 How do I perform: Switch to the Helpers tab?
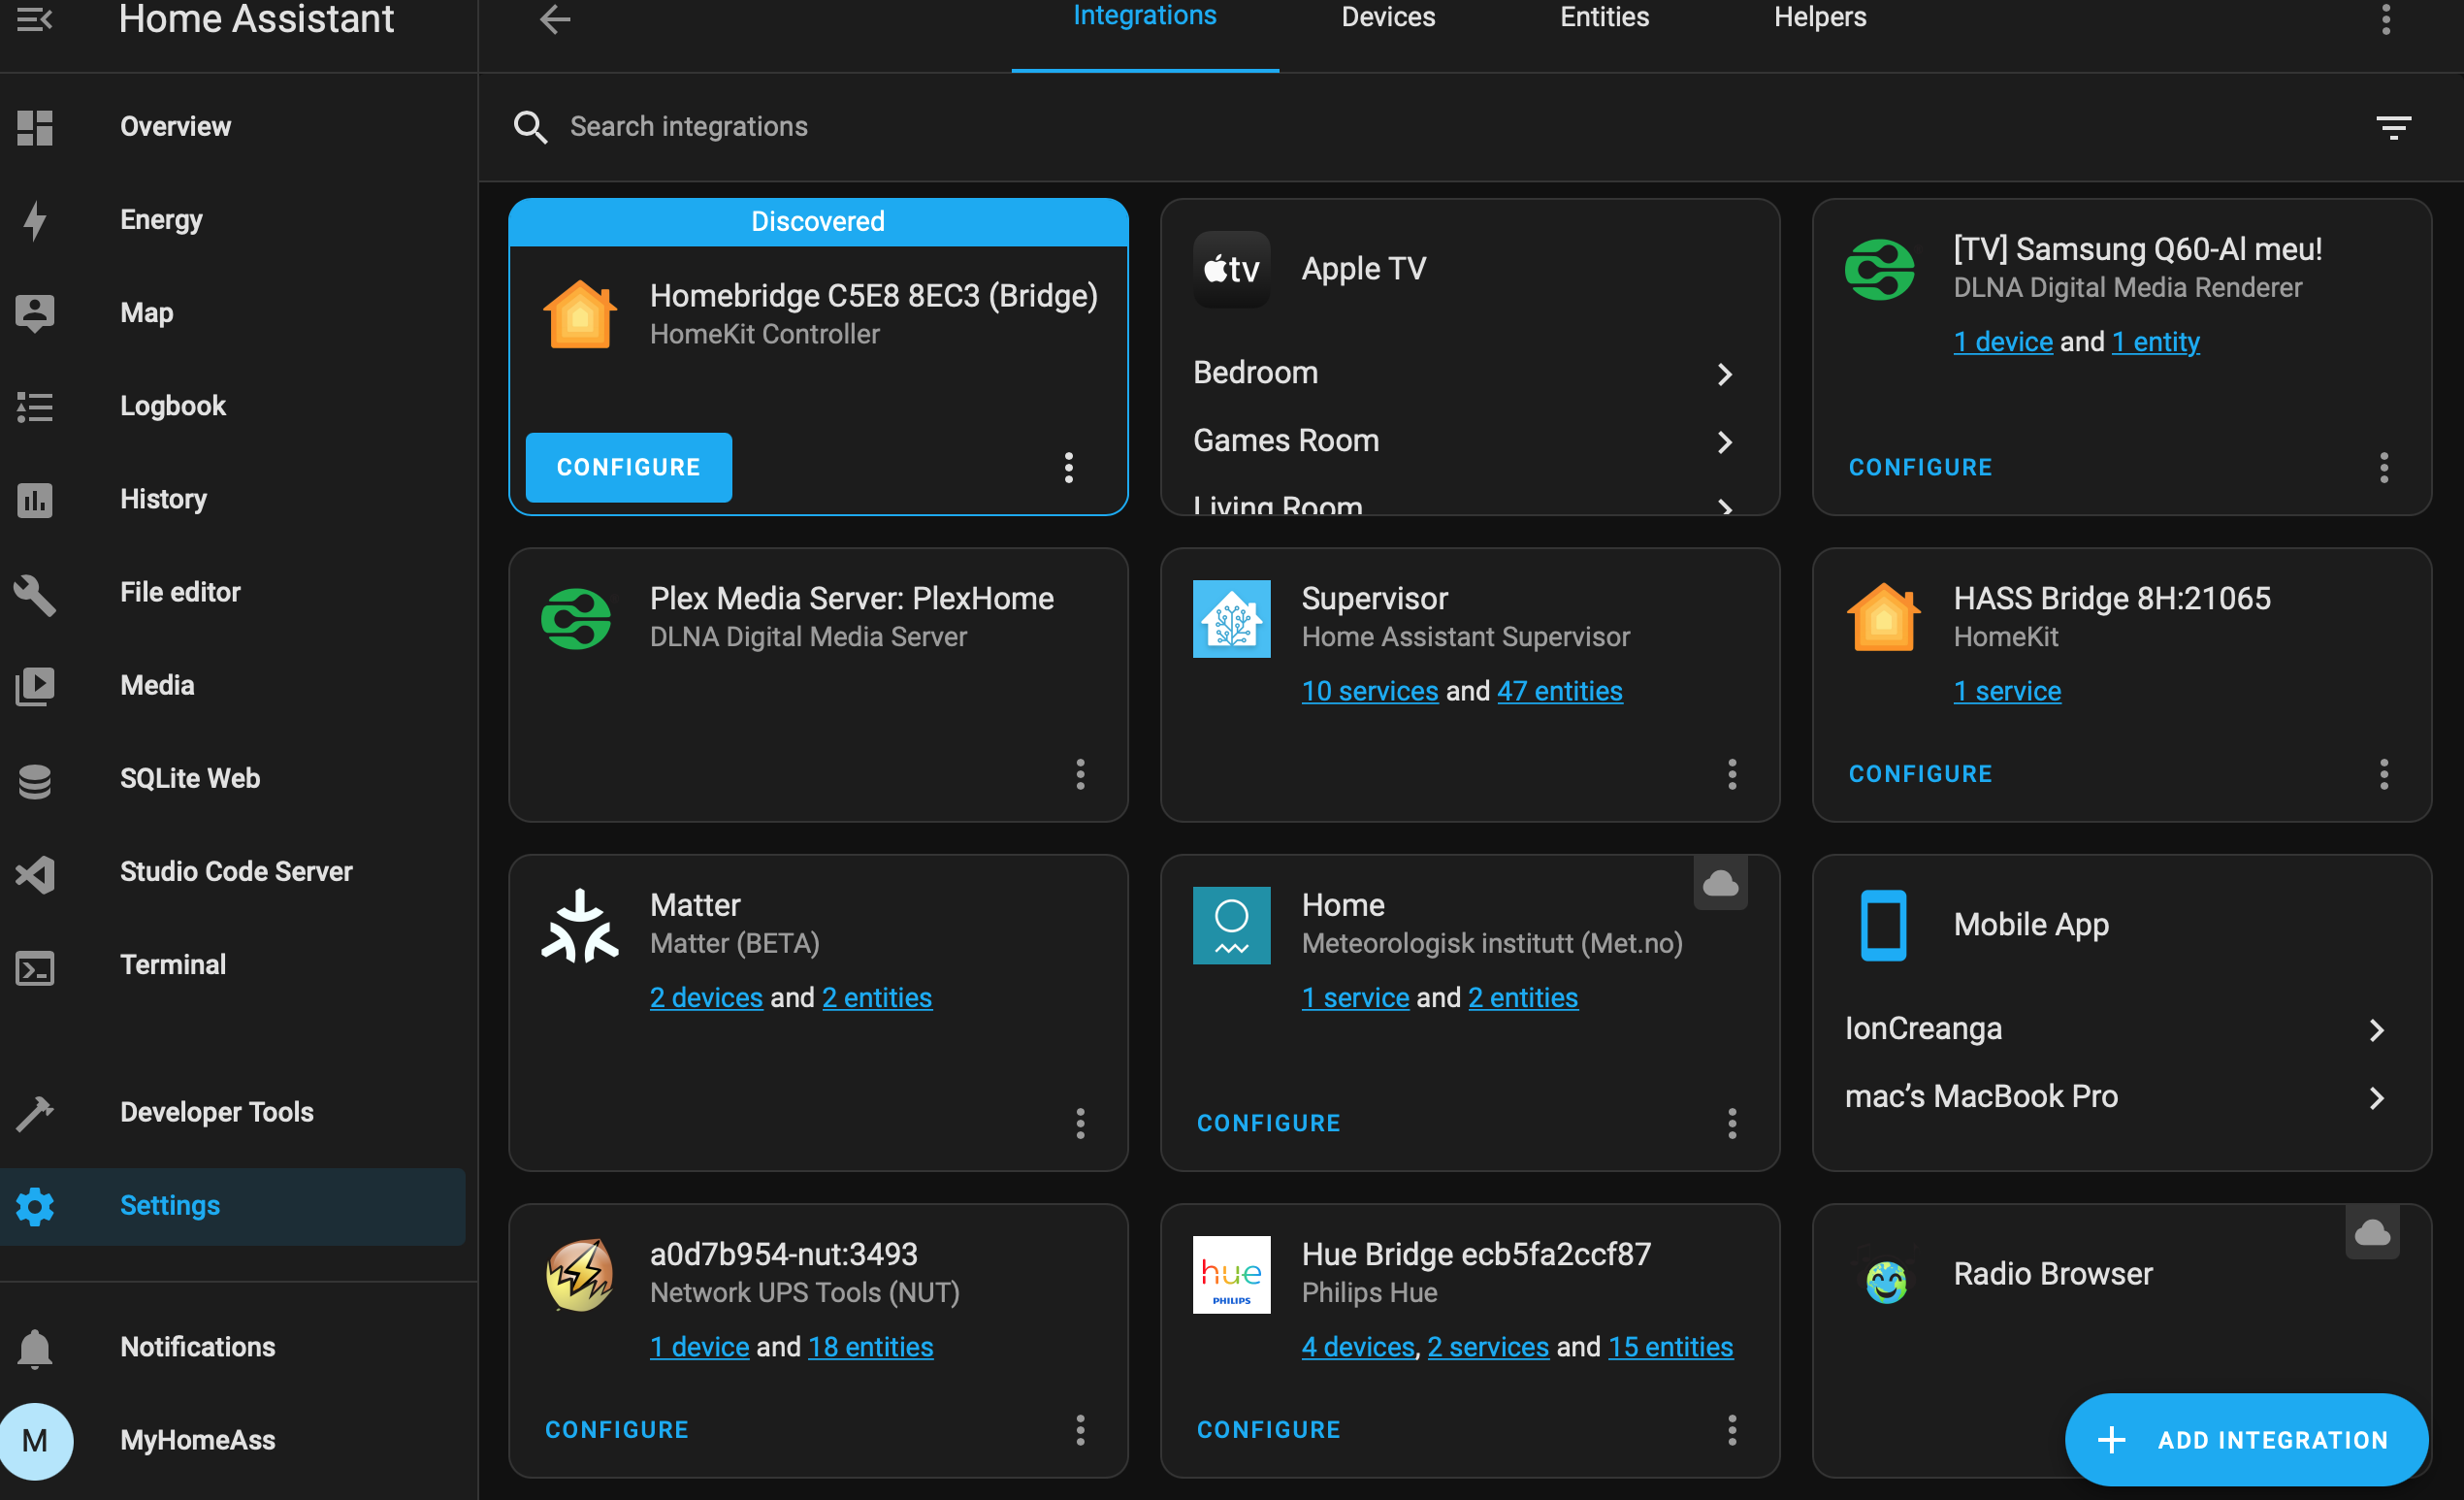point(1818,17)
